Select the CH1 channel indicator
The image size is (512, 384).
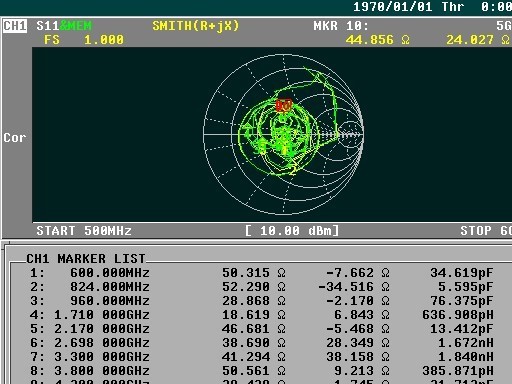[x=15, y=26]
